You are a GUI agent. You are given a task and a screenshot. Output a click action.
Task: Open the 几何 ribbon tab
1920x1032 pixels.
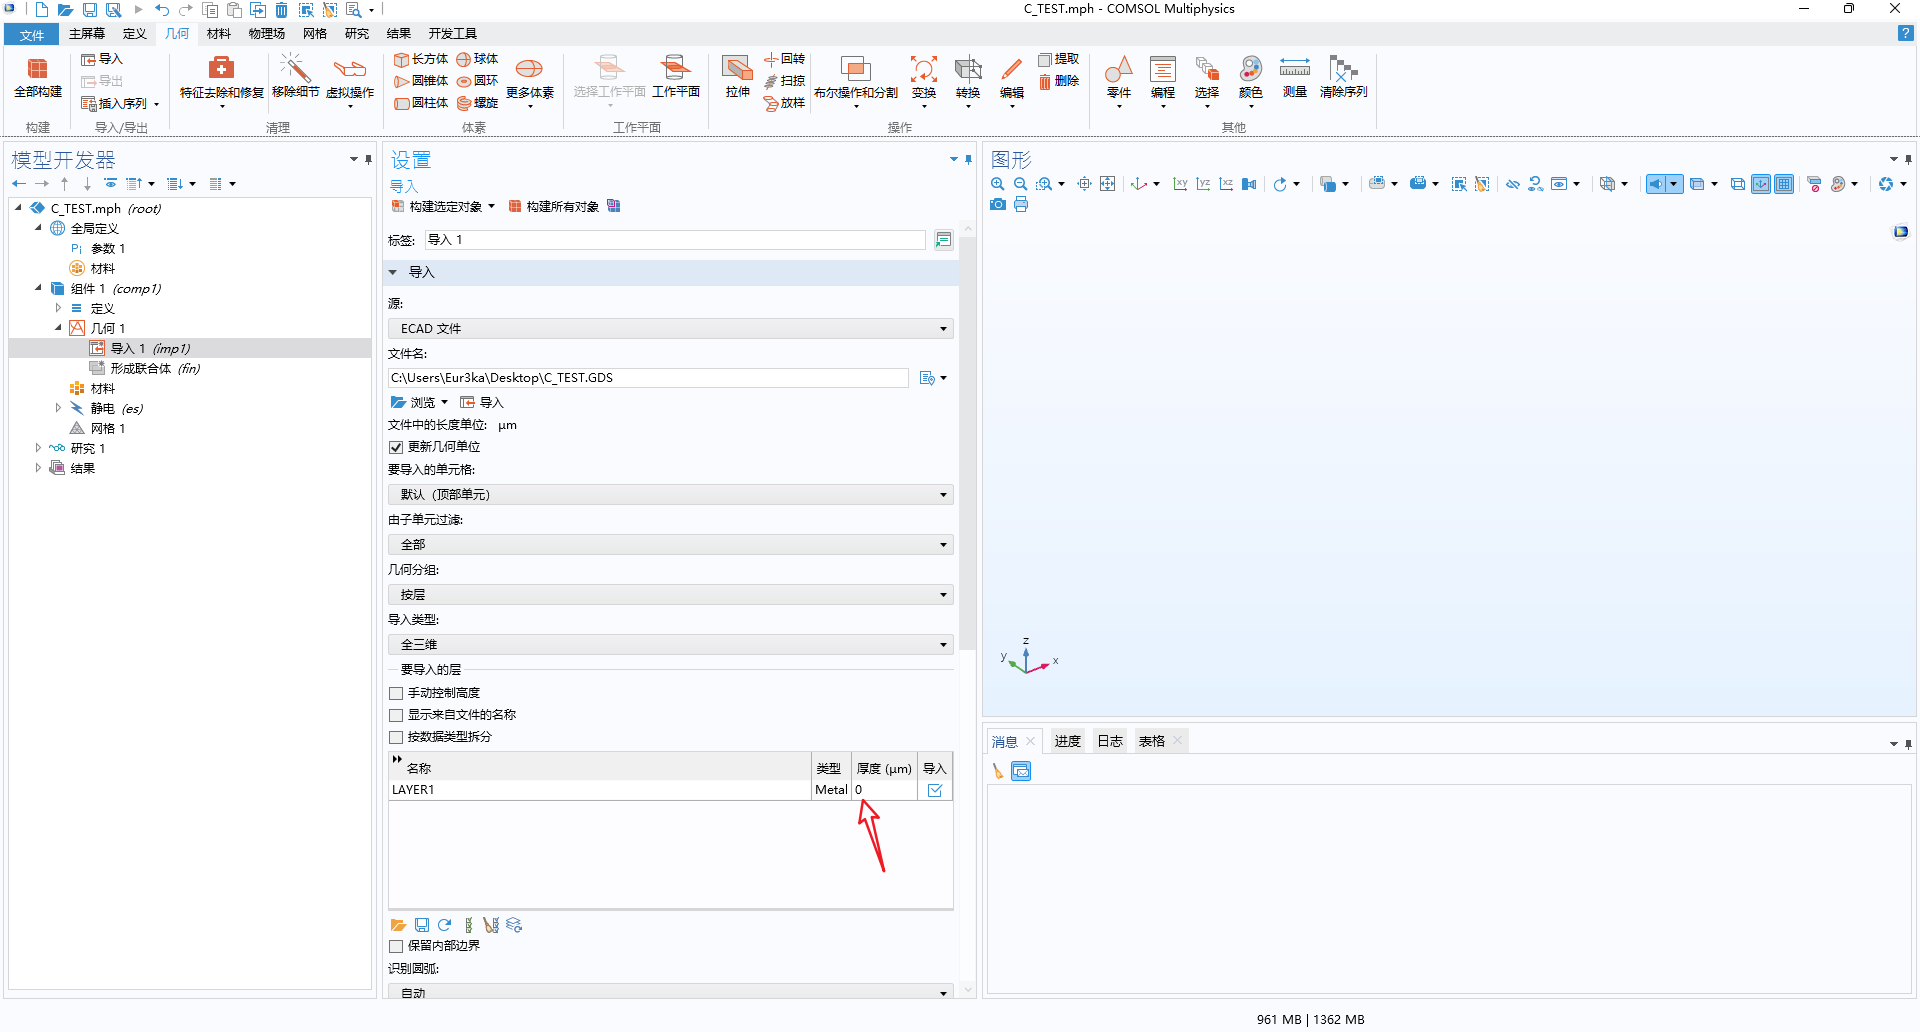click(177, 34)
